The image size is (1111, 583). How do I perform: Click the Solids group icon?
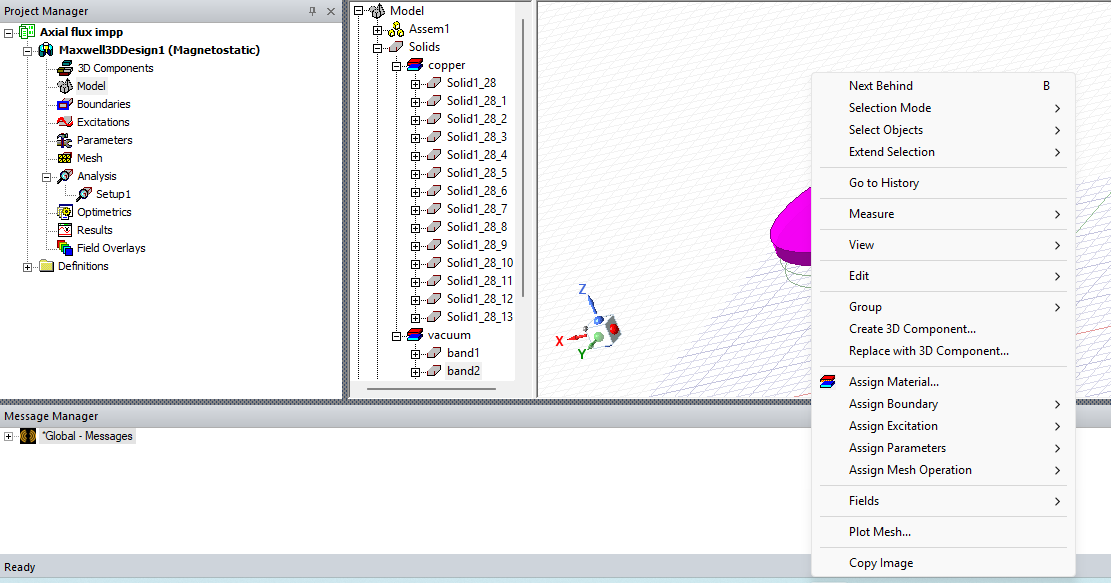pyautogui.click(x=396, y=47)
